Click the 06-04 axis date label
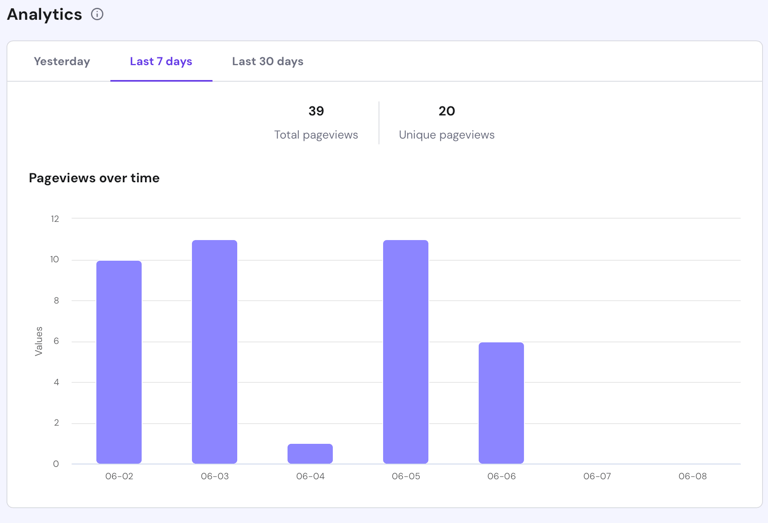The image size is (768, 523). 310,476
